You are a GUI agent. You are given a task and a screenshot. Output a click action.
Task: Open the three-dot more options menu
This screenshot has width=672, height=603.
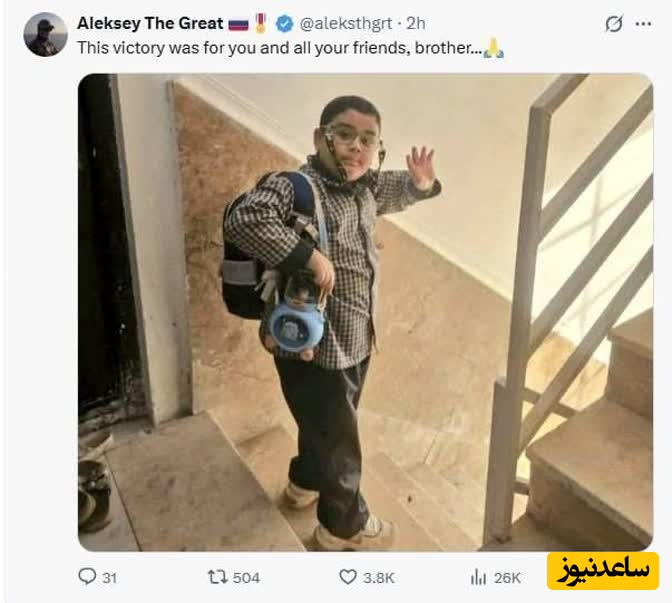pos(643,24)
